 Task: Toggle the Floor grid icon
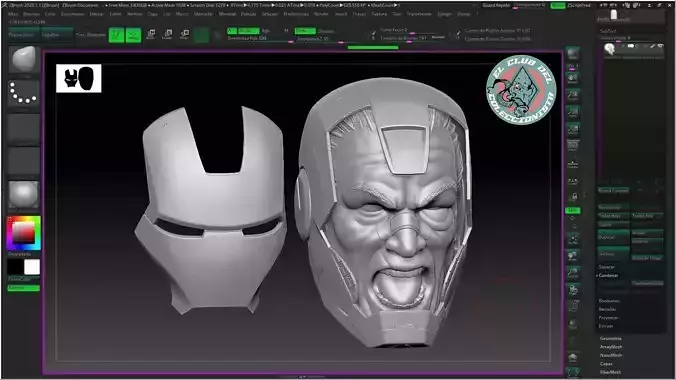[573, 164]
